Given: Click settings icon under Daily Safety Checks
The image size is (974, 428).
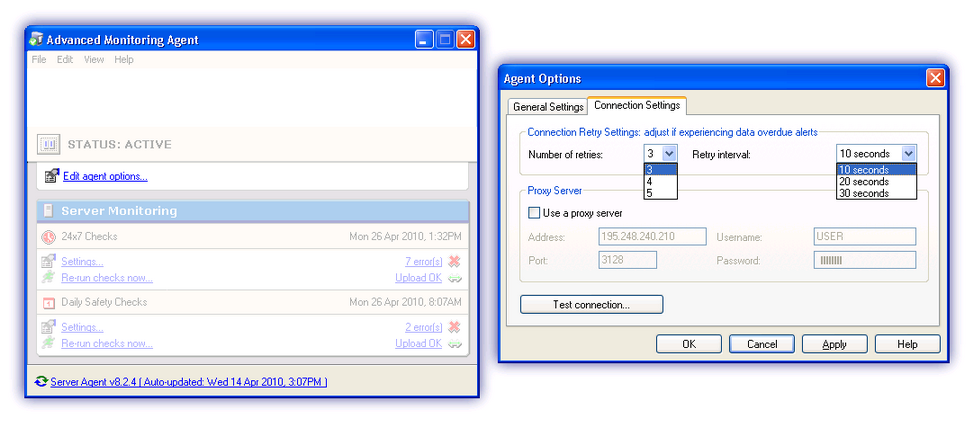Looking at the screenshot, I should pos(48,327).
